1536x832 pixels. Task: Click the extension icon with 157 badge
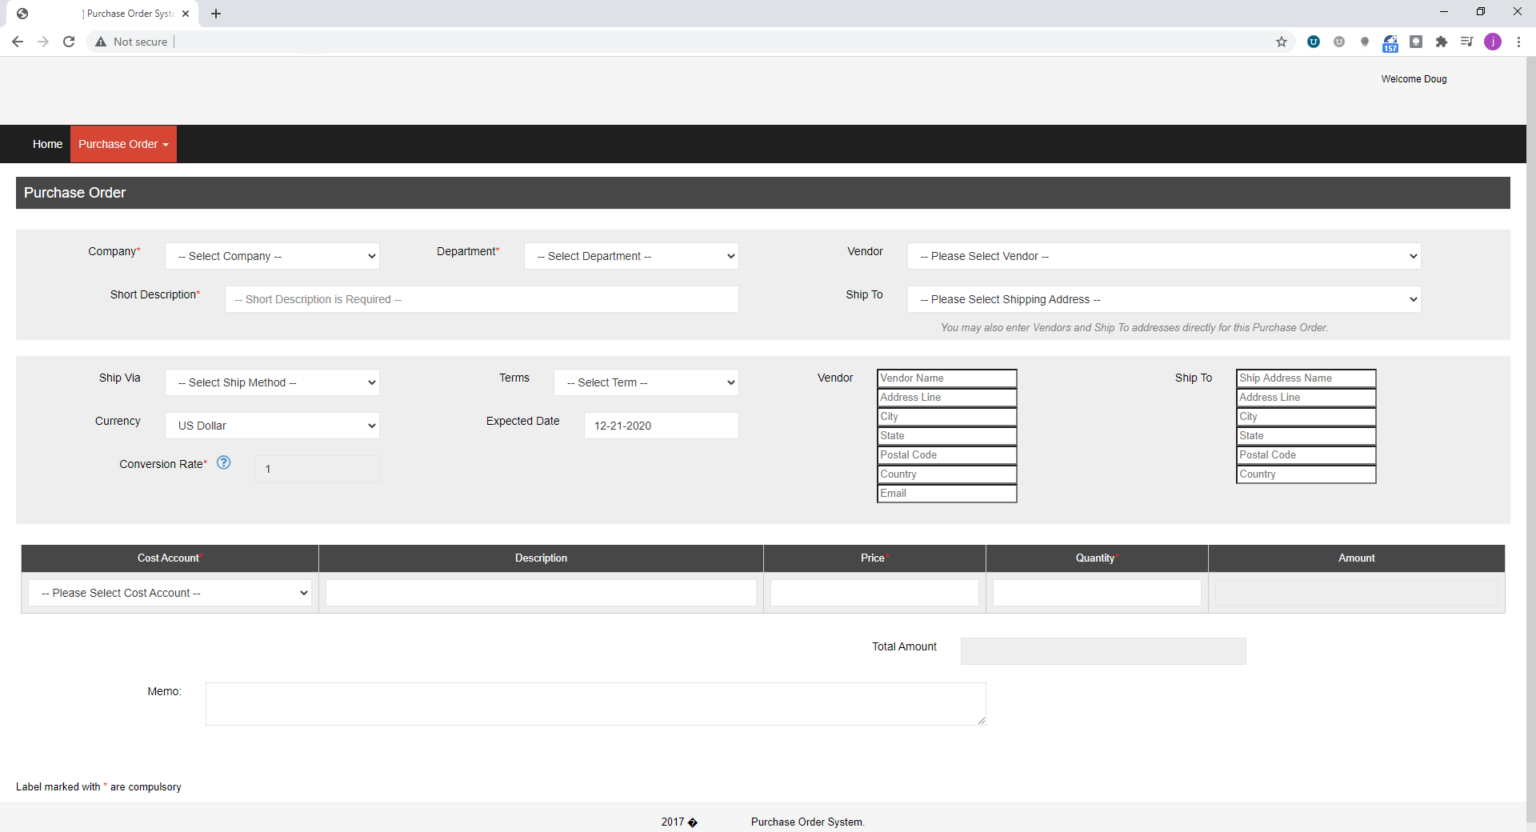(1390, 43)
